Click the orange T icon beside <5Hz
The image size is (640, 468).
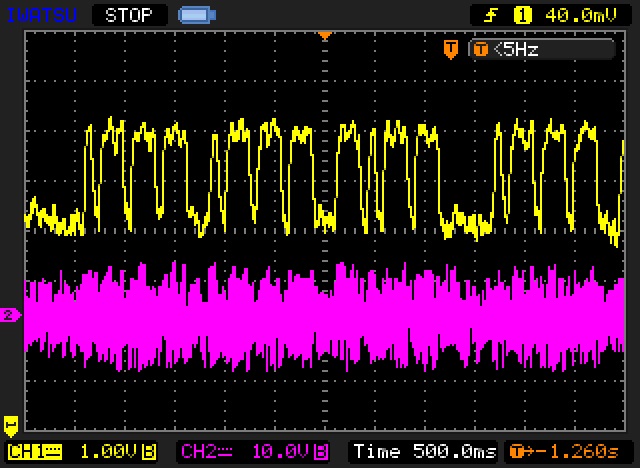480,50
